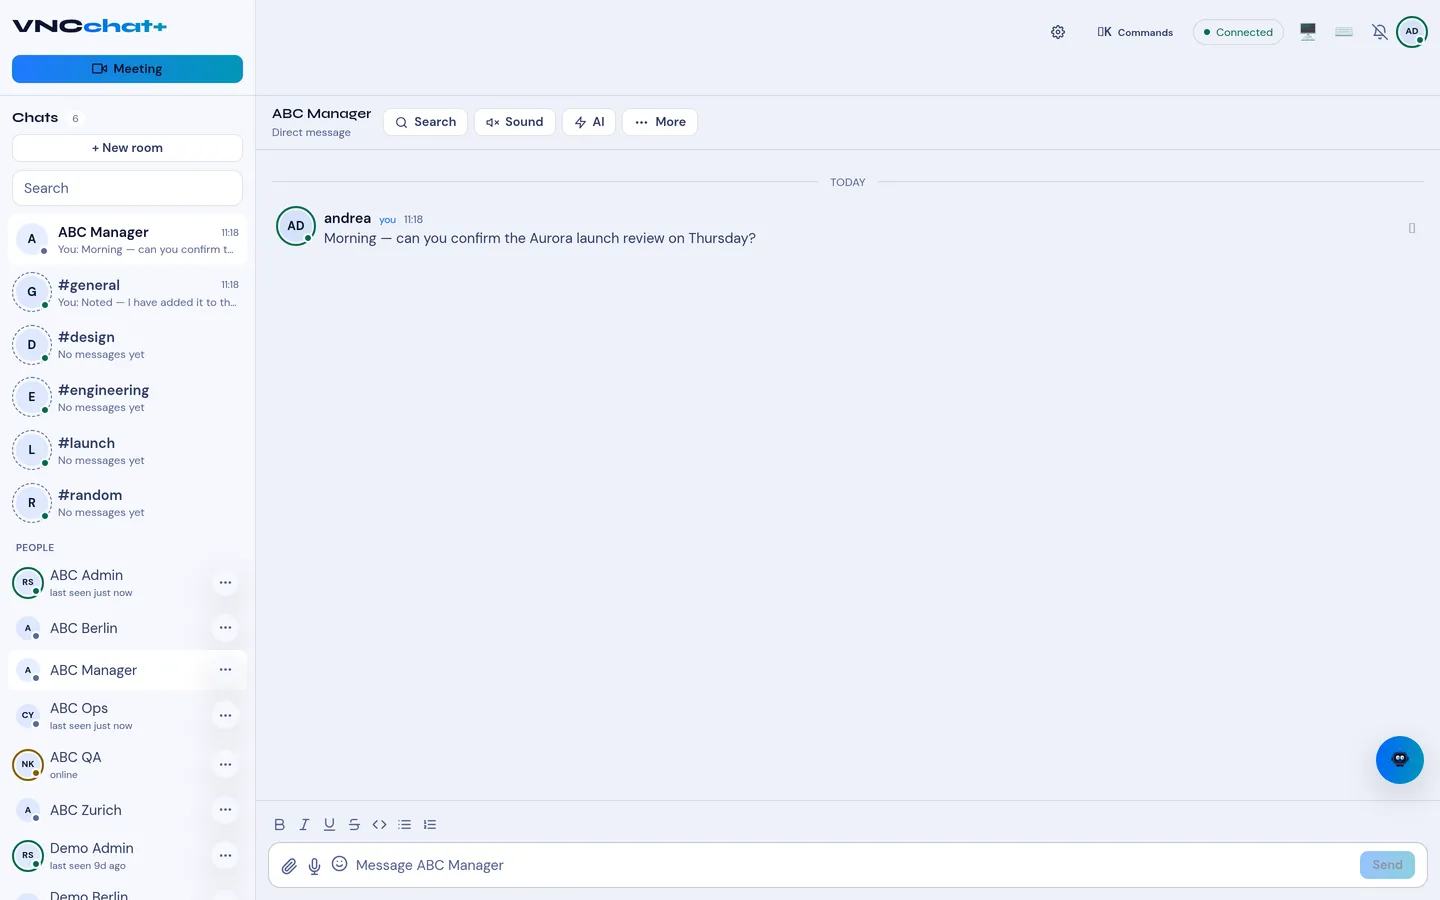1440x900 pixels.
Task: Click the Connected status indicator
Action: tap(1238, 32)
